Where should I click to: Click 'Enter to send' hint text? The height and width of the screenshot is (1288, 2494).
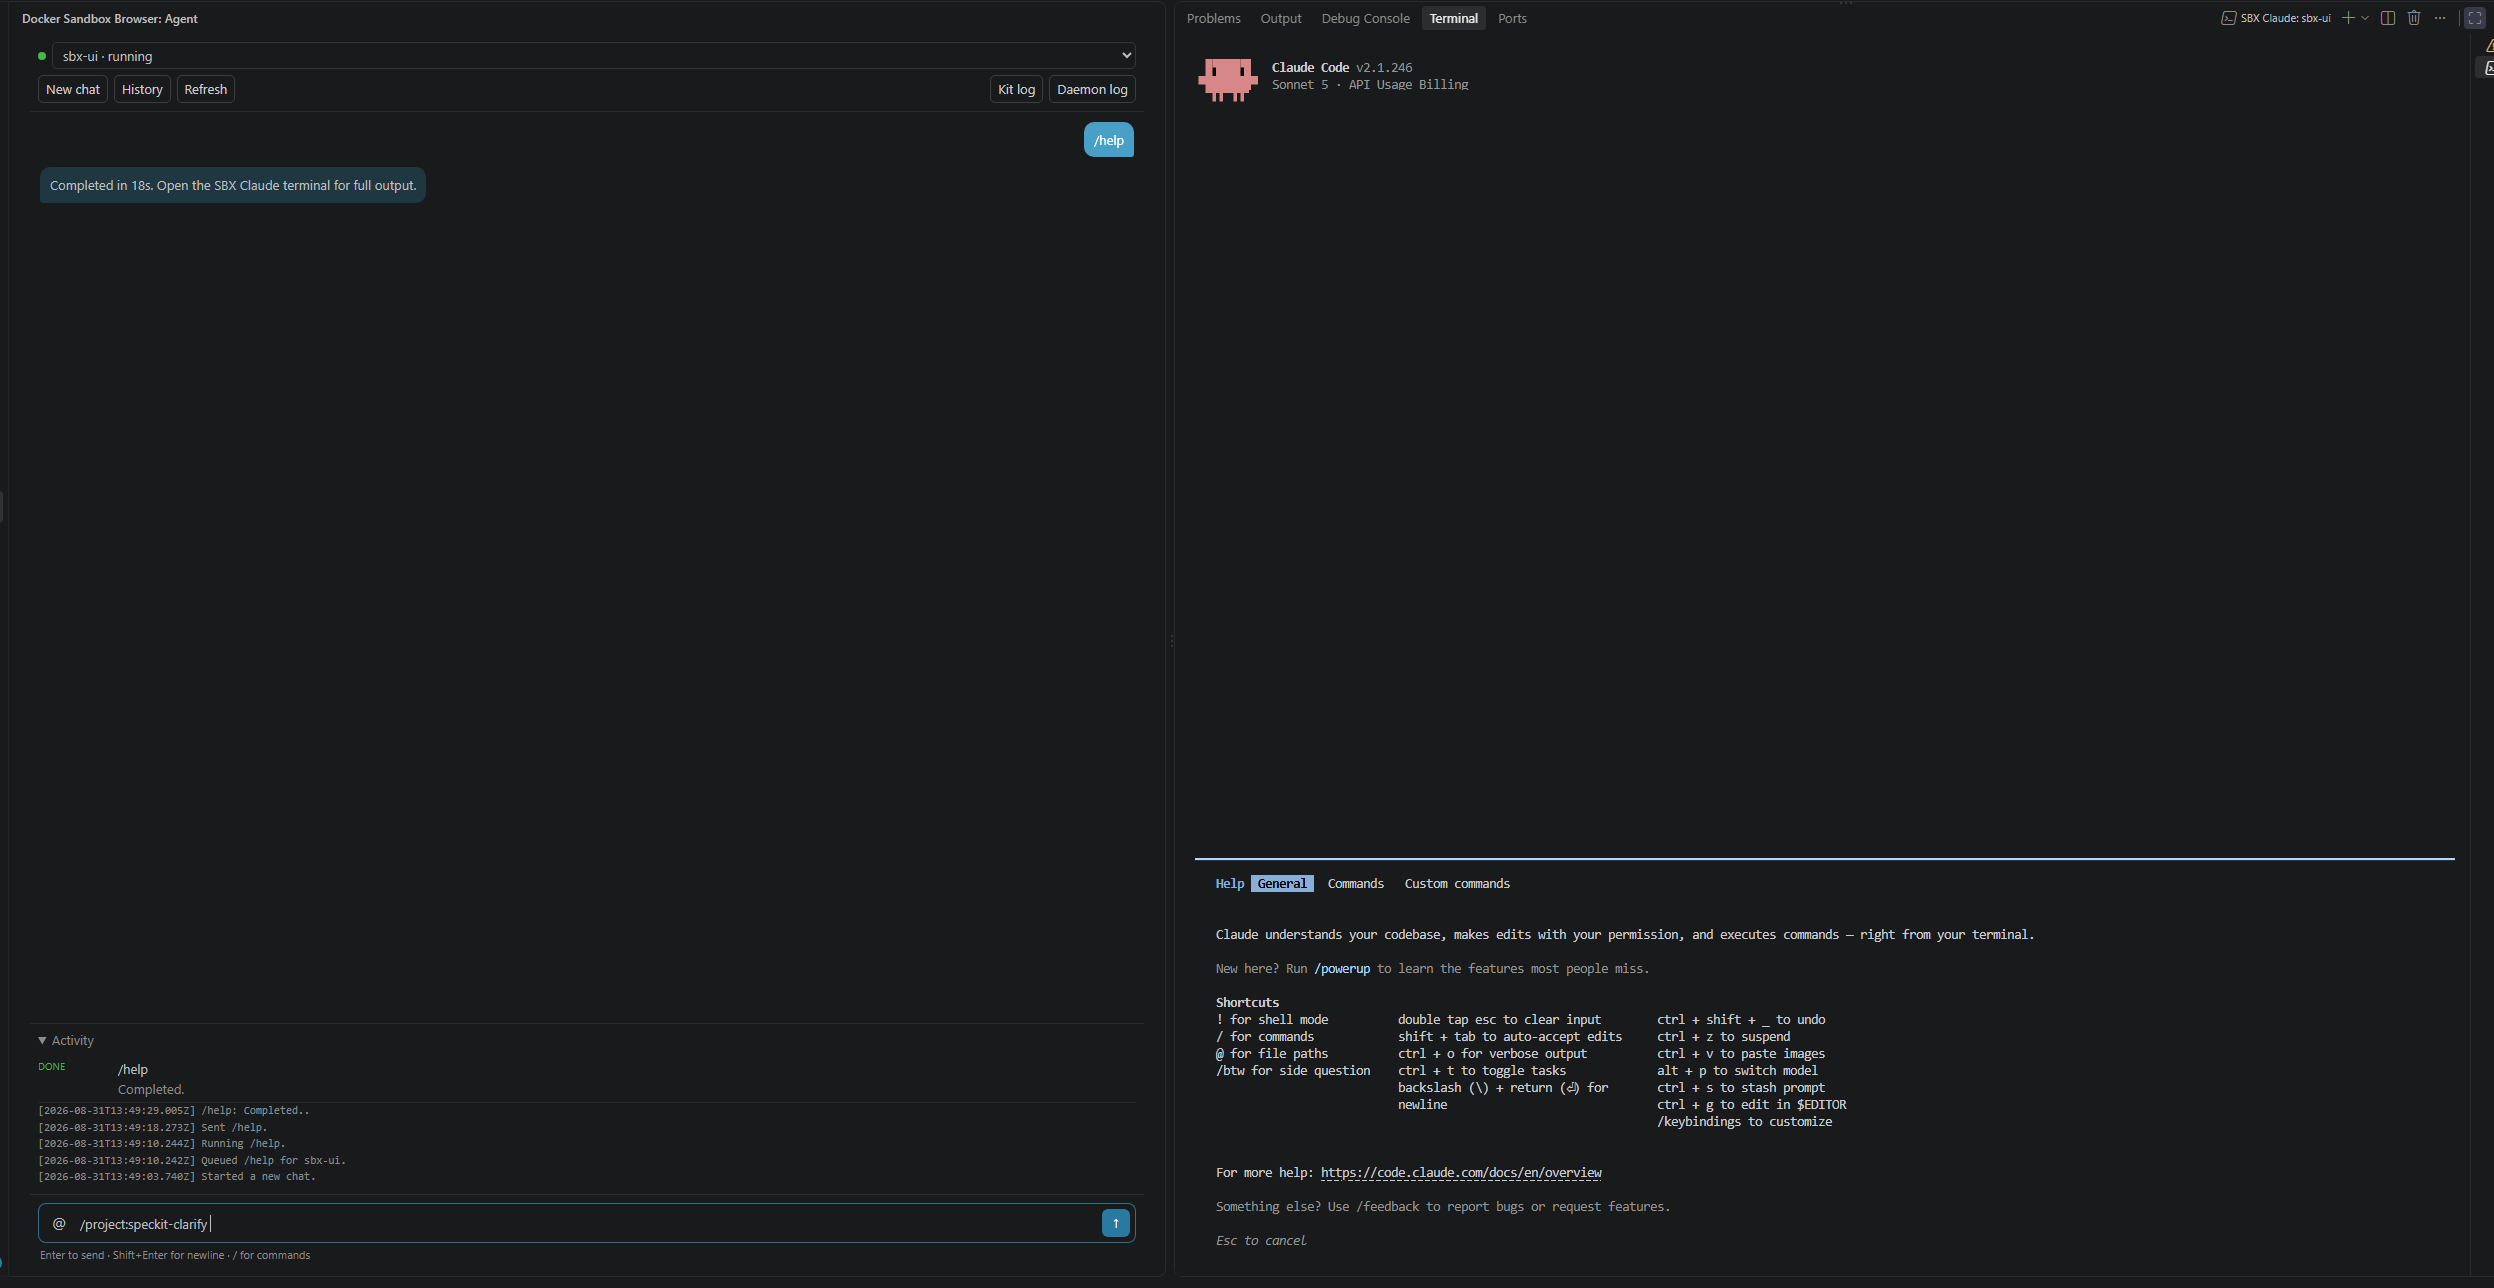72,1256
